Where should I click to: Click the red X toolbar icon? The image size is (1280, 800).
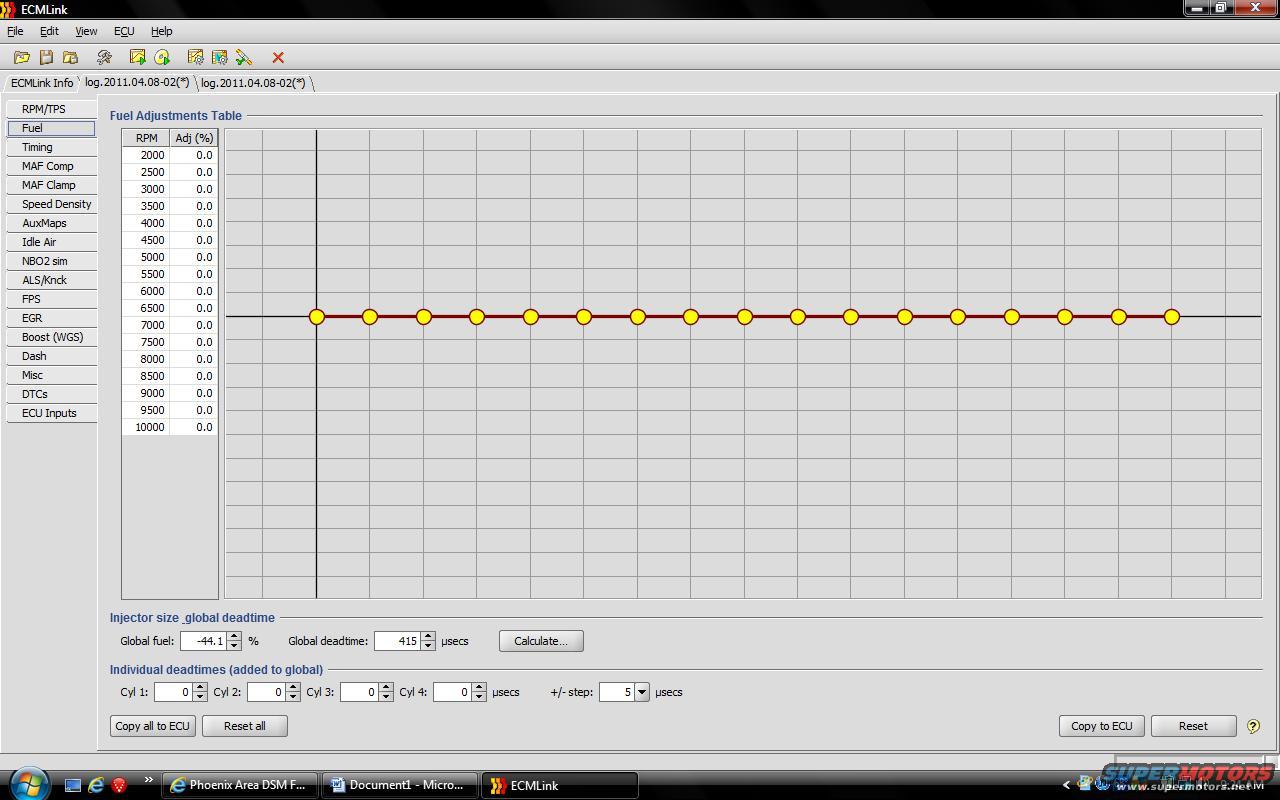click(278, 58)
